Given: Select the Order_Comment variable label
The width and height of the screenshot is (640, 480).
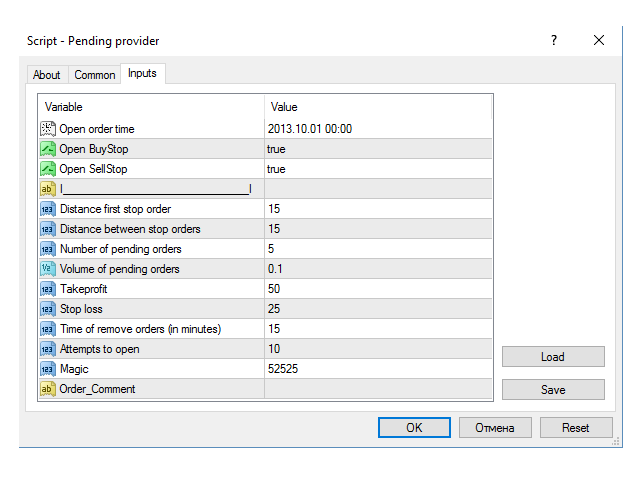Looking at the screenshot, I should pos(97,389).
